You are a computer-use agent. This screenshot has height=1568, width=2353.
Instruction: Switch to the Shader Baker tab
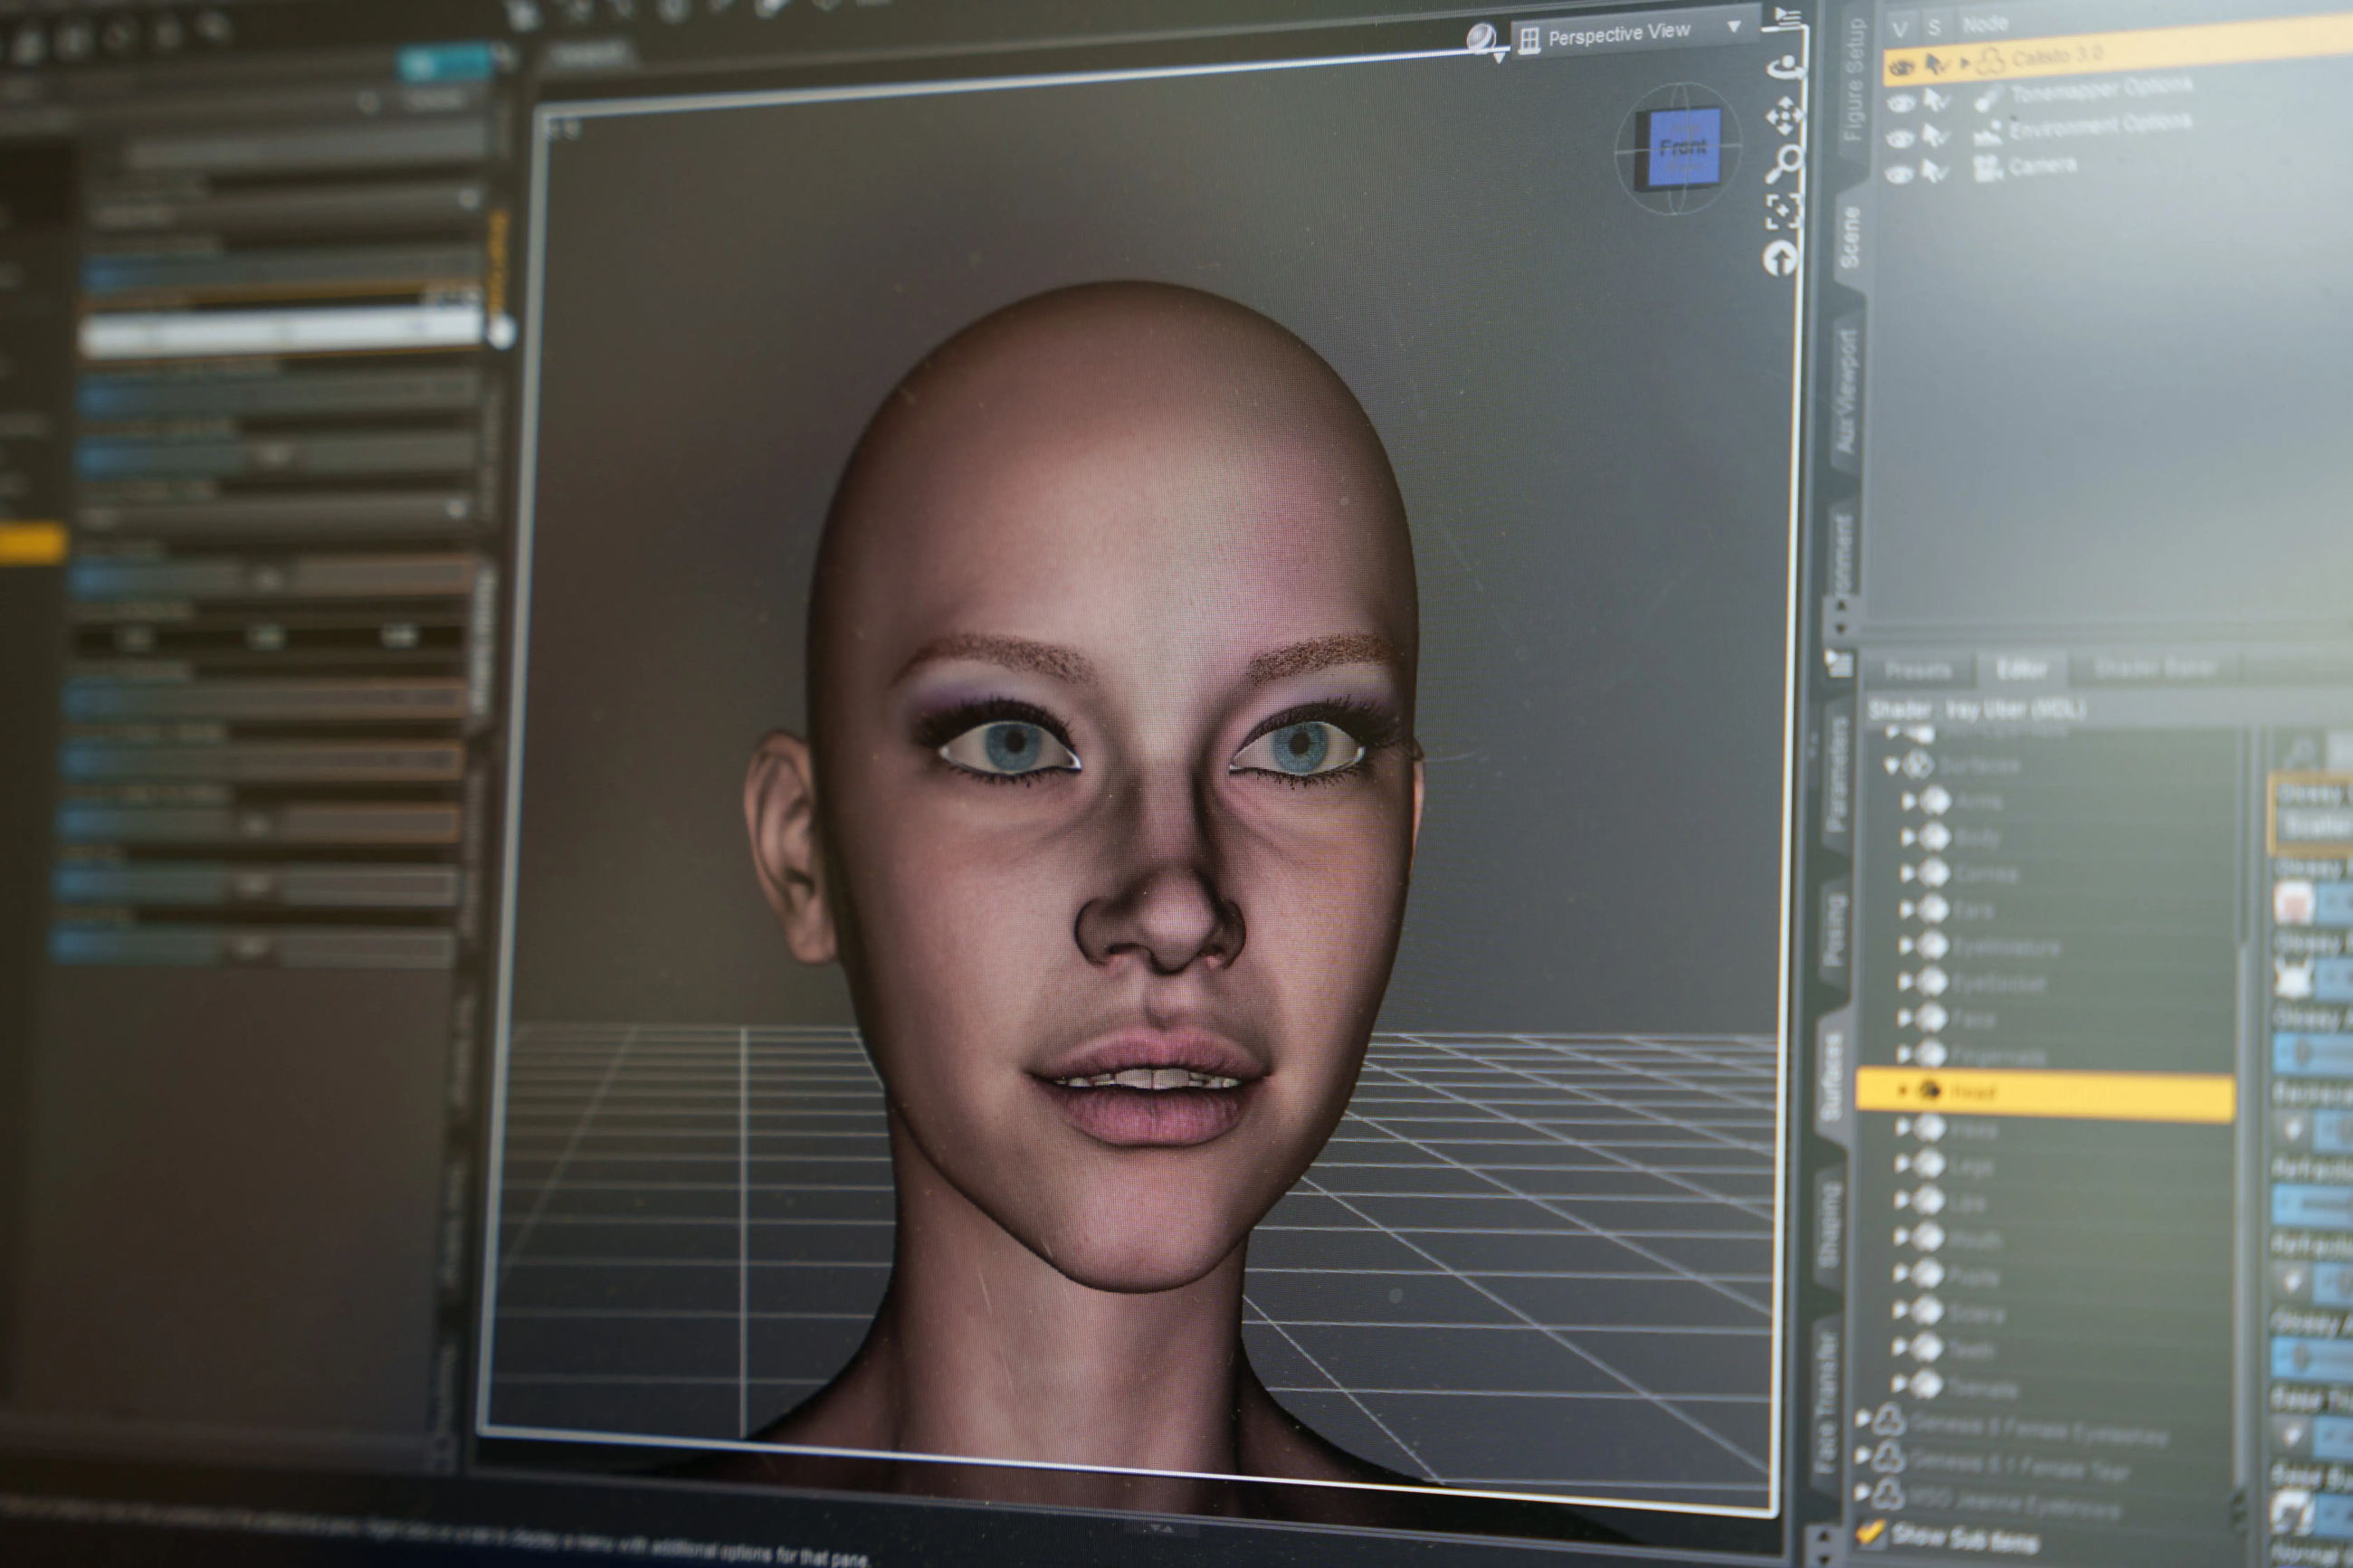[x=2155, y=666]
